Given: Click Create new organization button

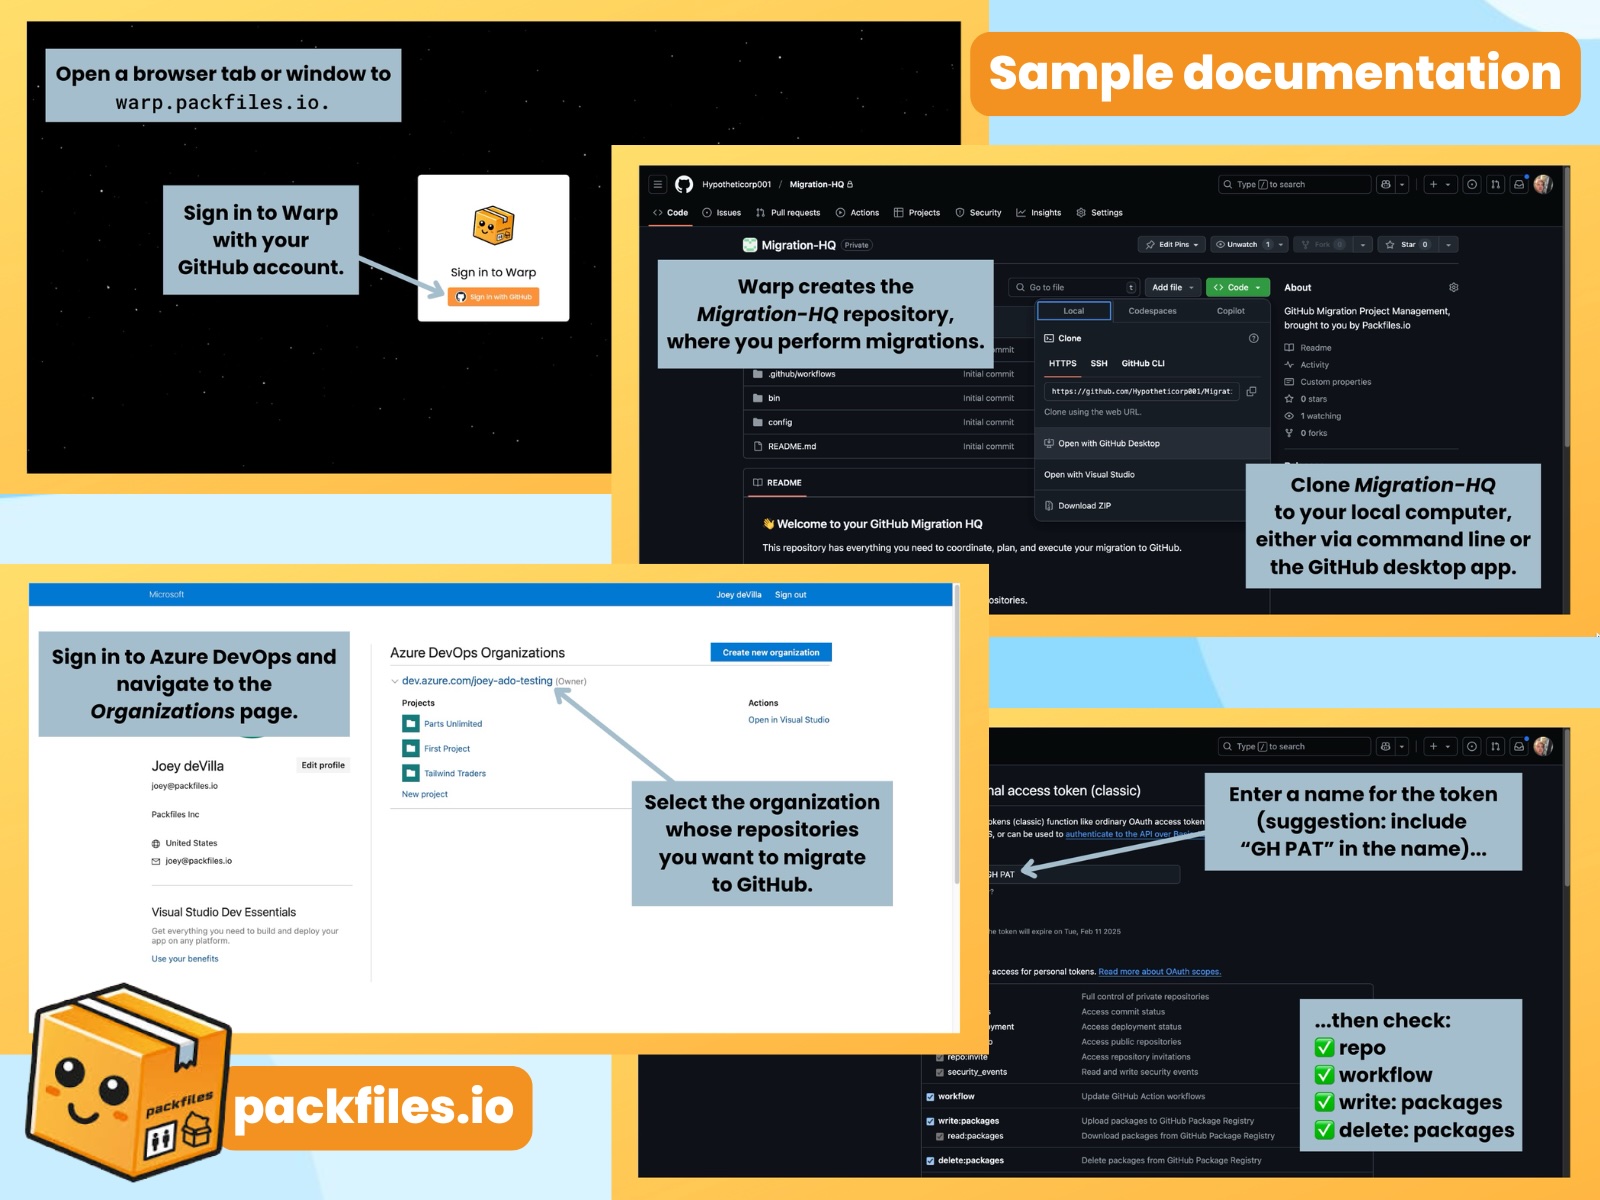Looking at the screenshot, I should pos(771,652).
